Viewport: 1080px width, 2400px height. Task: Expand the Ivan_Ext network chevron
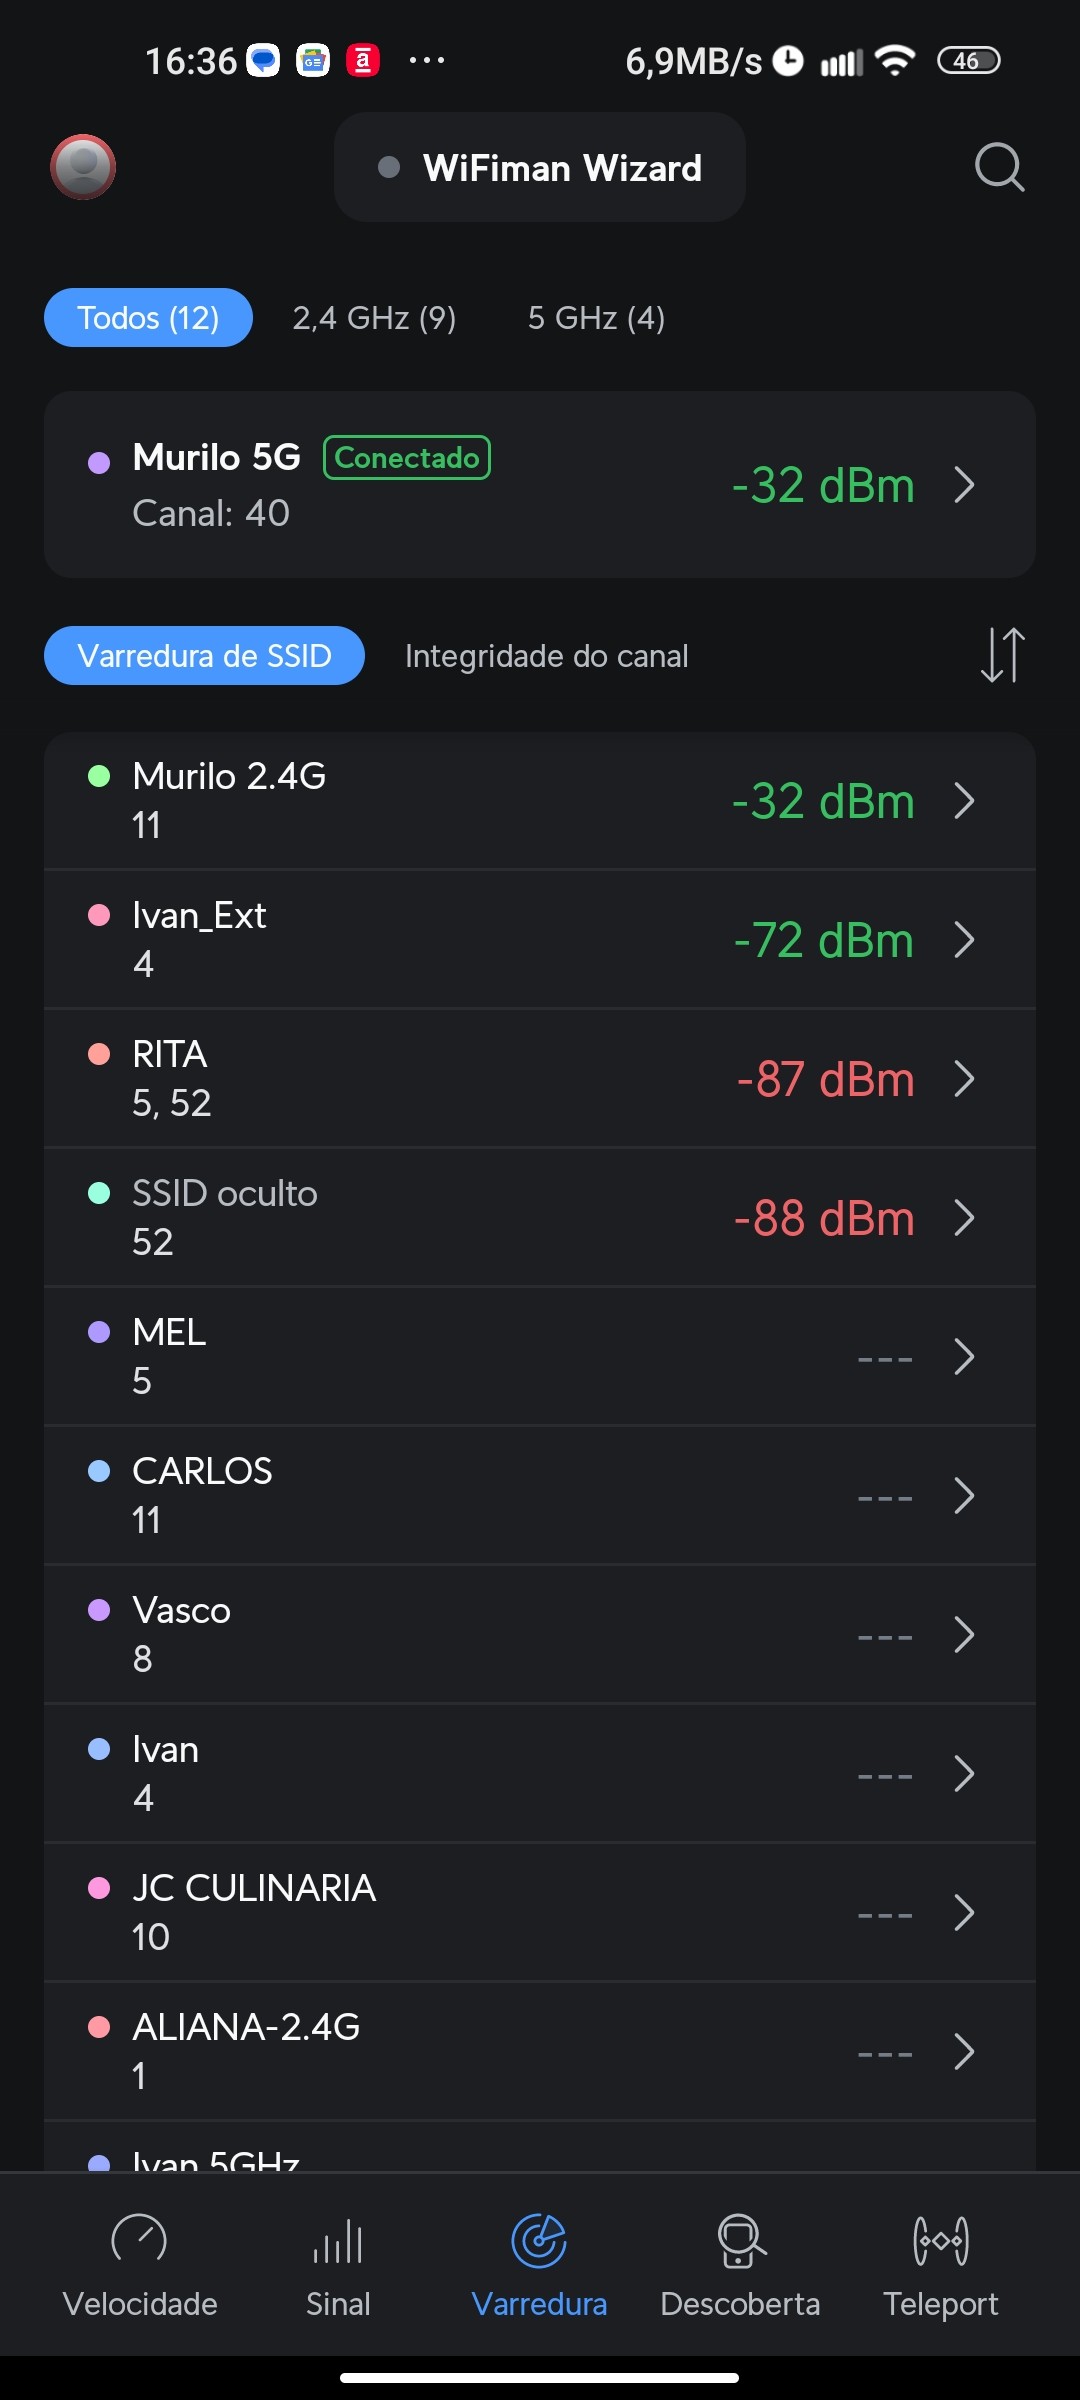(x=964, y=940)
